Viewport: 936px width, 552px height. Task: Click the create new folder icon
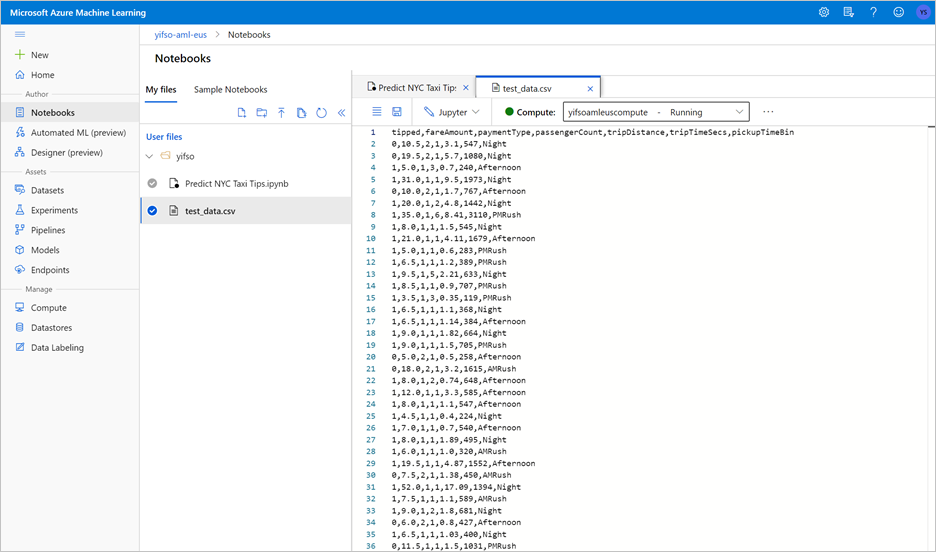262,113
